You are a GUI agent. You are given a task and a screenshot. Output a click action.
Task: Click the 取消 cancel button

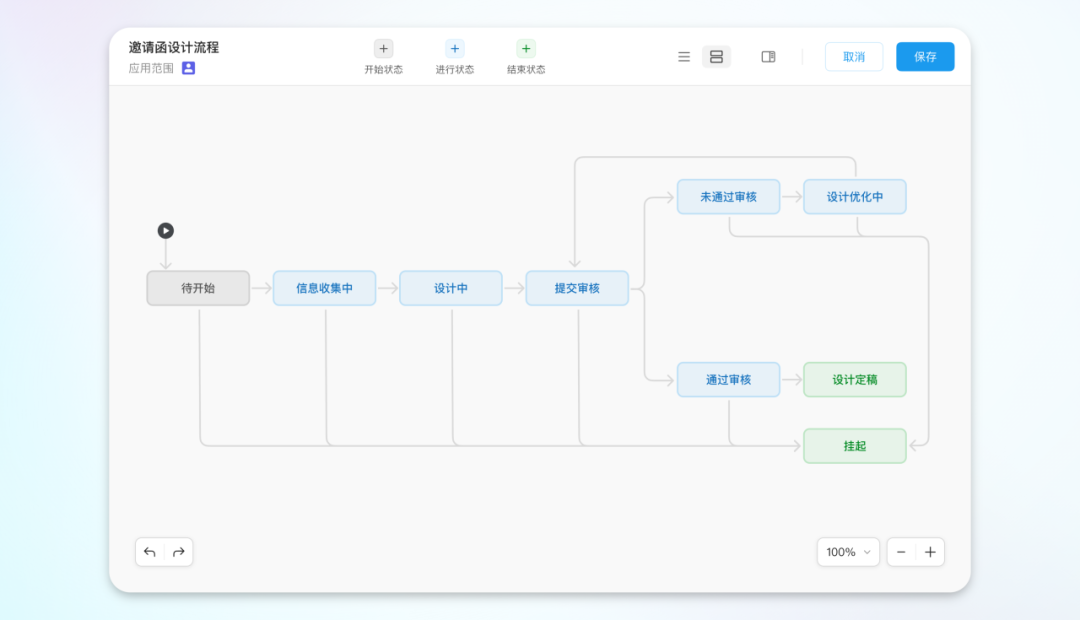(x=853, y=57)
